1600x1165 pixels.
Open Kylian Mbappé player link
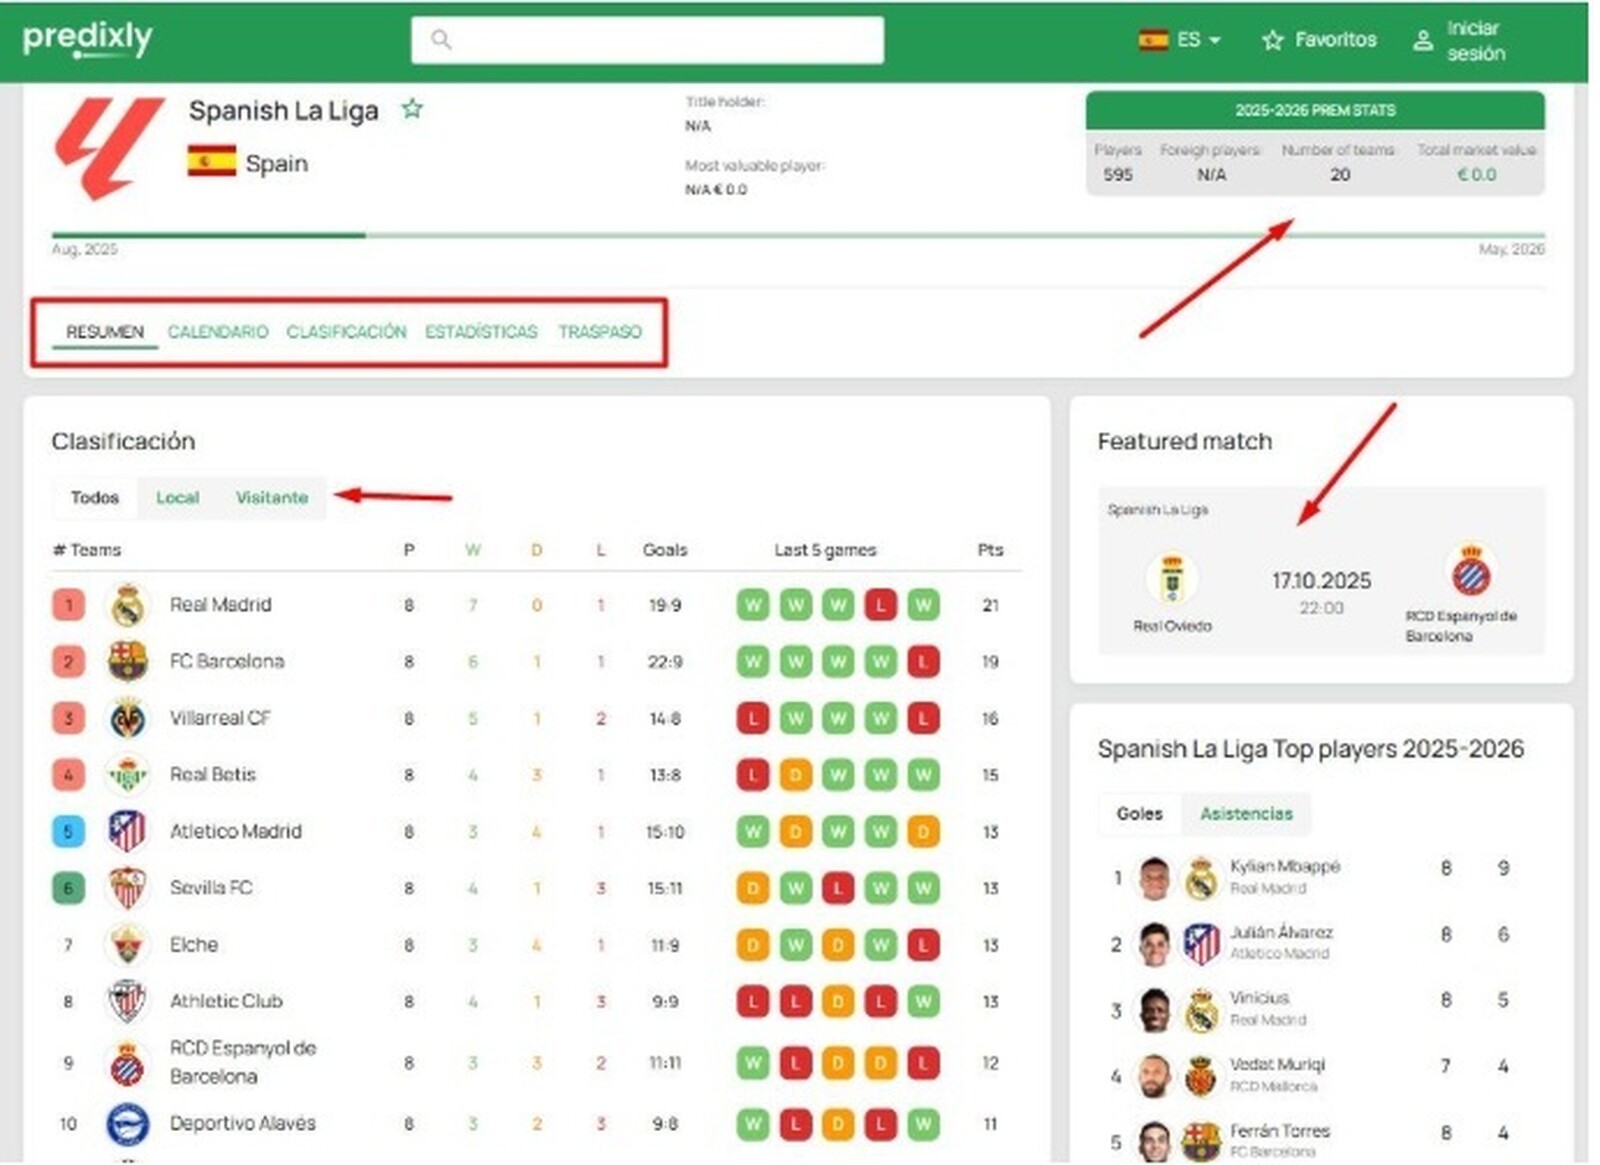point(1284,866)
